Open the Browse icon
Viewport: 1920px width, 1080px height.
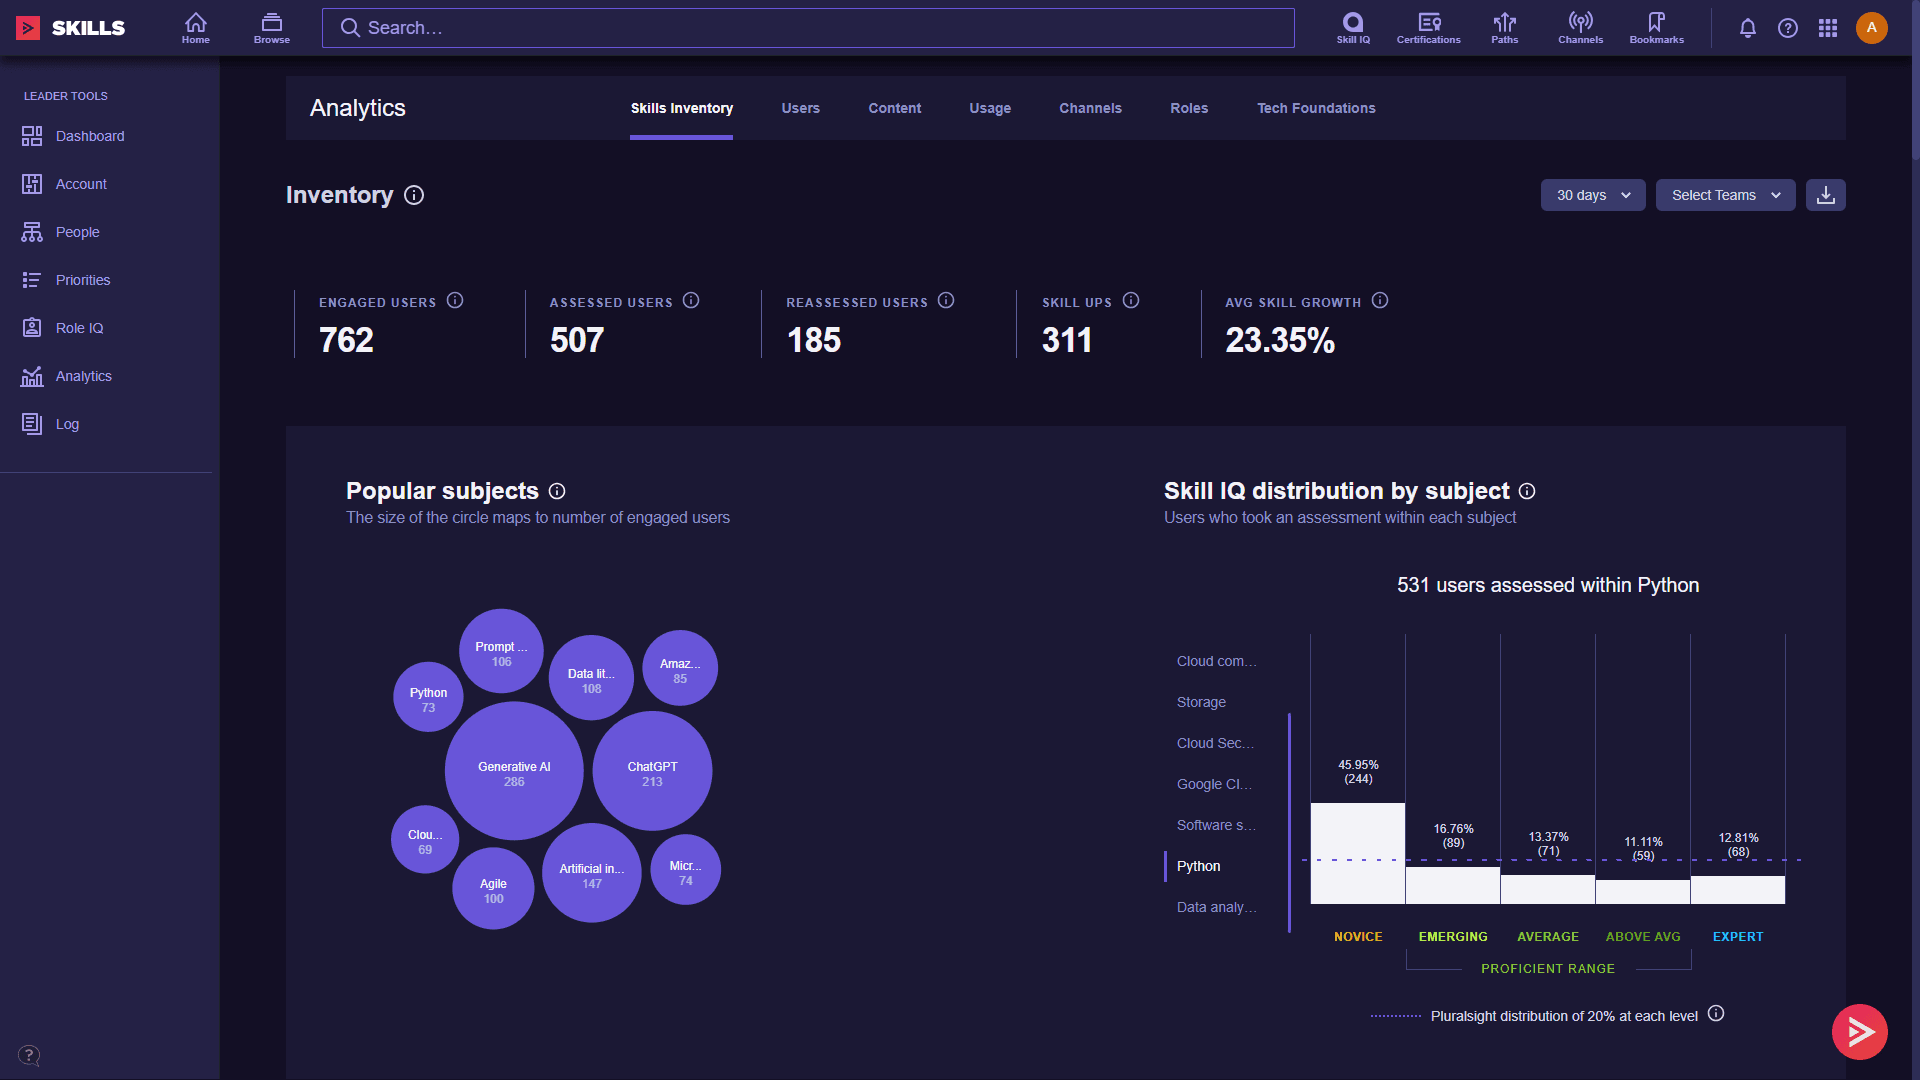pyautogui.click(x=271, y=27)
